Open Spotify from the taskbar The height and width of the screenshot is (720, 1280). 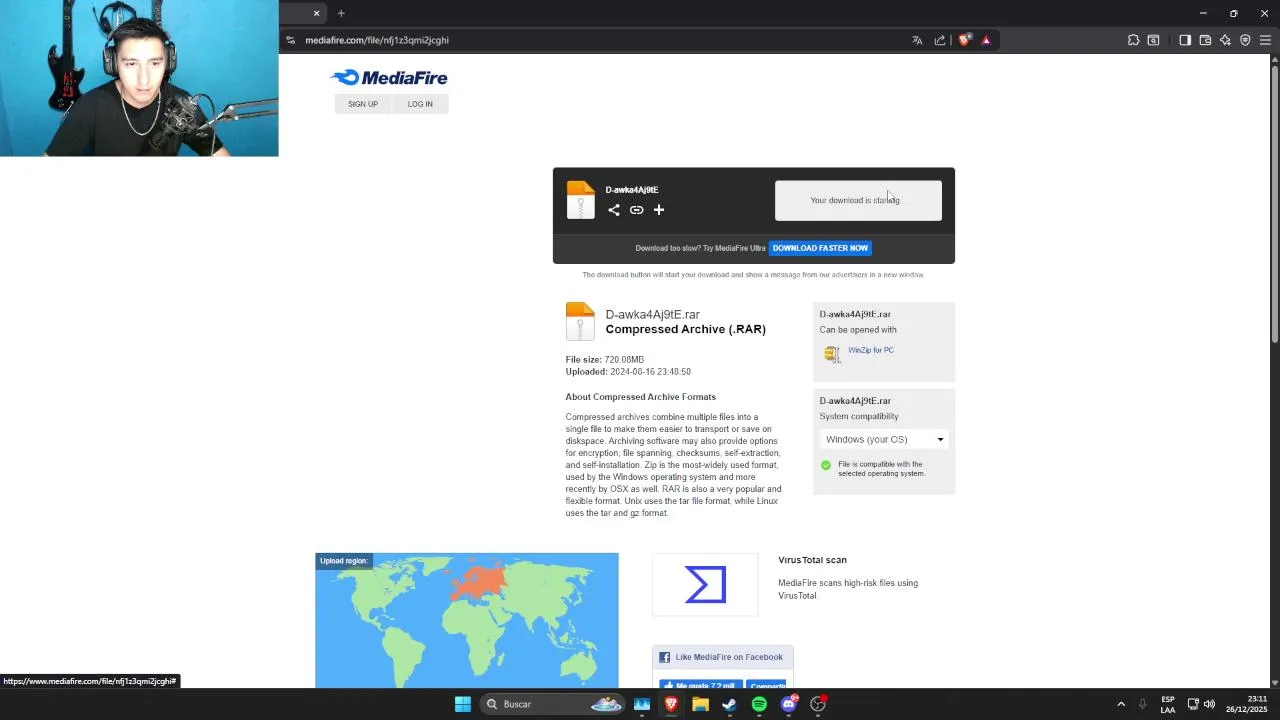(759, 704)
